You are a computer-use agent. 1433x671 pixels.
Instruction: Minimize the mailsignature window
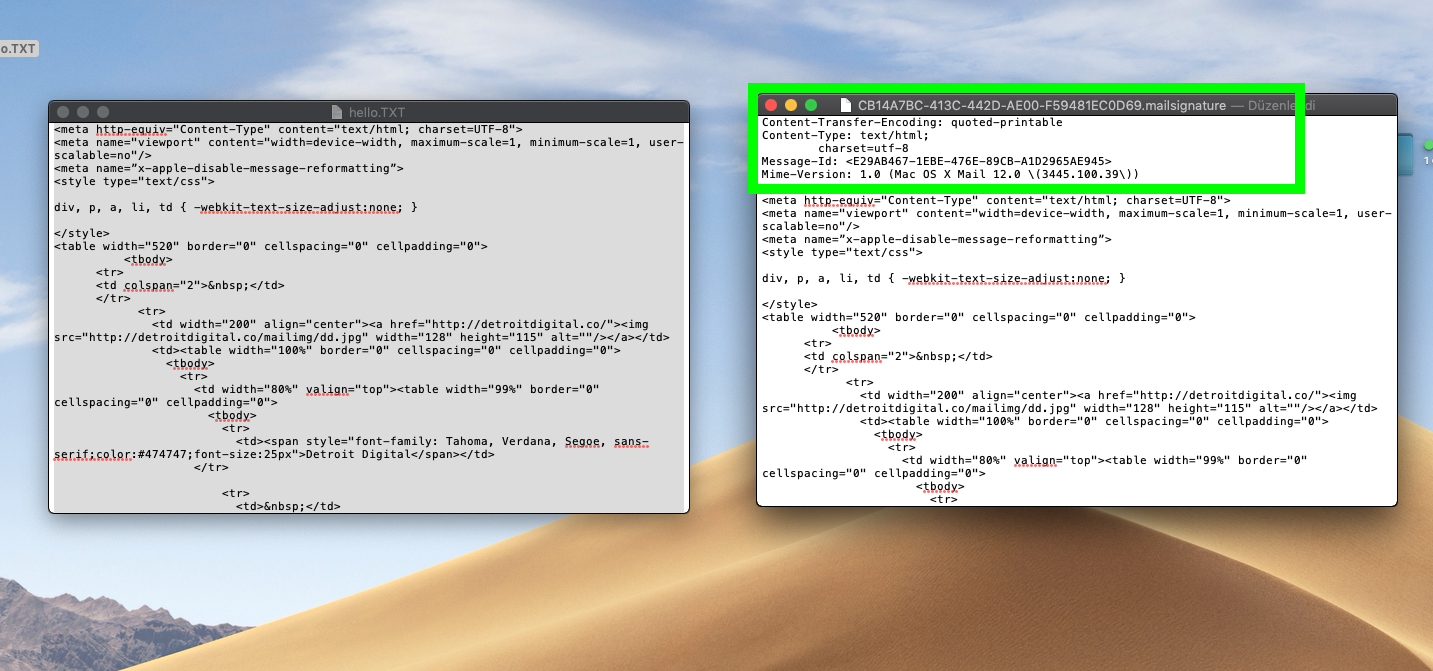point(791,103)
